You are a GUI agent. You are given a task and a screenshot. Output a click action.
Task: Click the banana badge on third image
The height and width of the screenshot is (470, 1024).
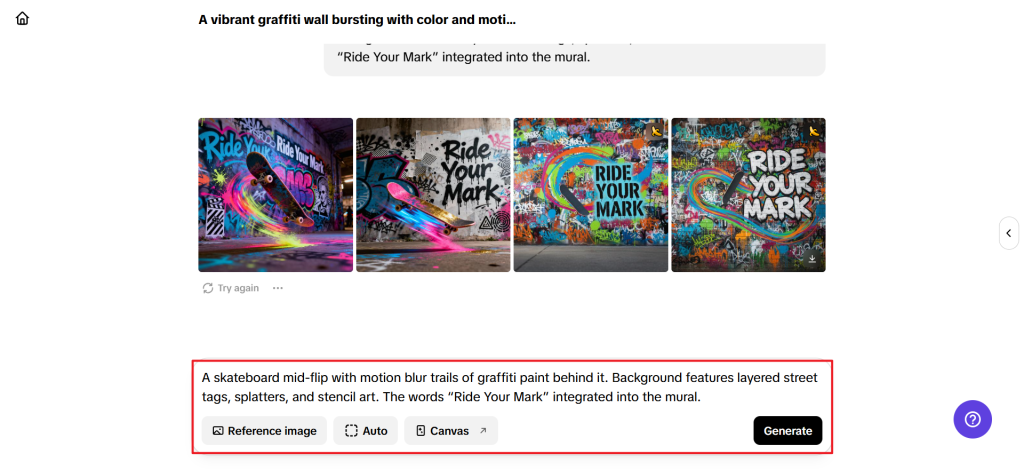pos(656,131)
